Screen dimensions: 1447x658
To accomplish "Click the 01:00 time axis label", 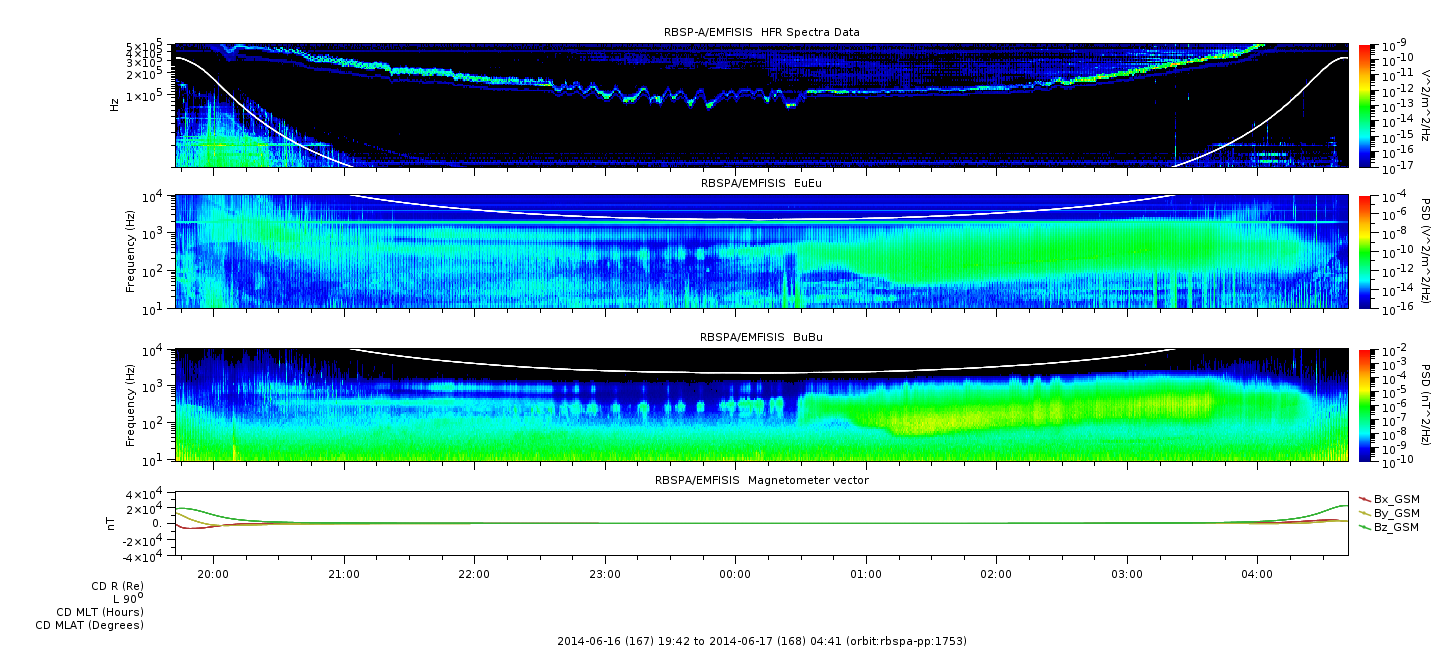I will [x=866, y=574].
